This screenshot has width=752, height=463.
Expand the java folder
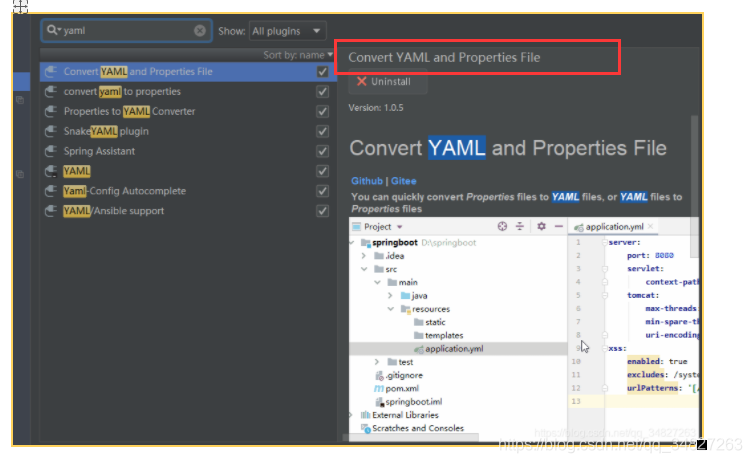[x=390, y=296]
